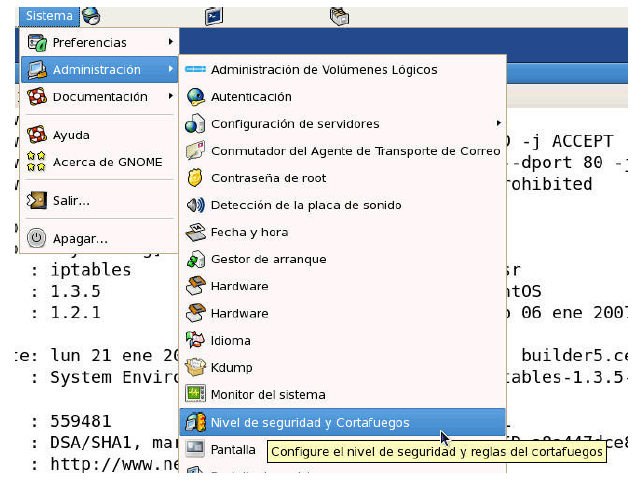The height and width of the screenshot is (482, 637).
Task: Open the web browser globe panel icon
Action: 91,16
